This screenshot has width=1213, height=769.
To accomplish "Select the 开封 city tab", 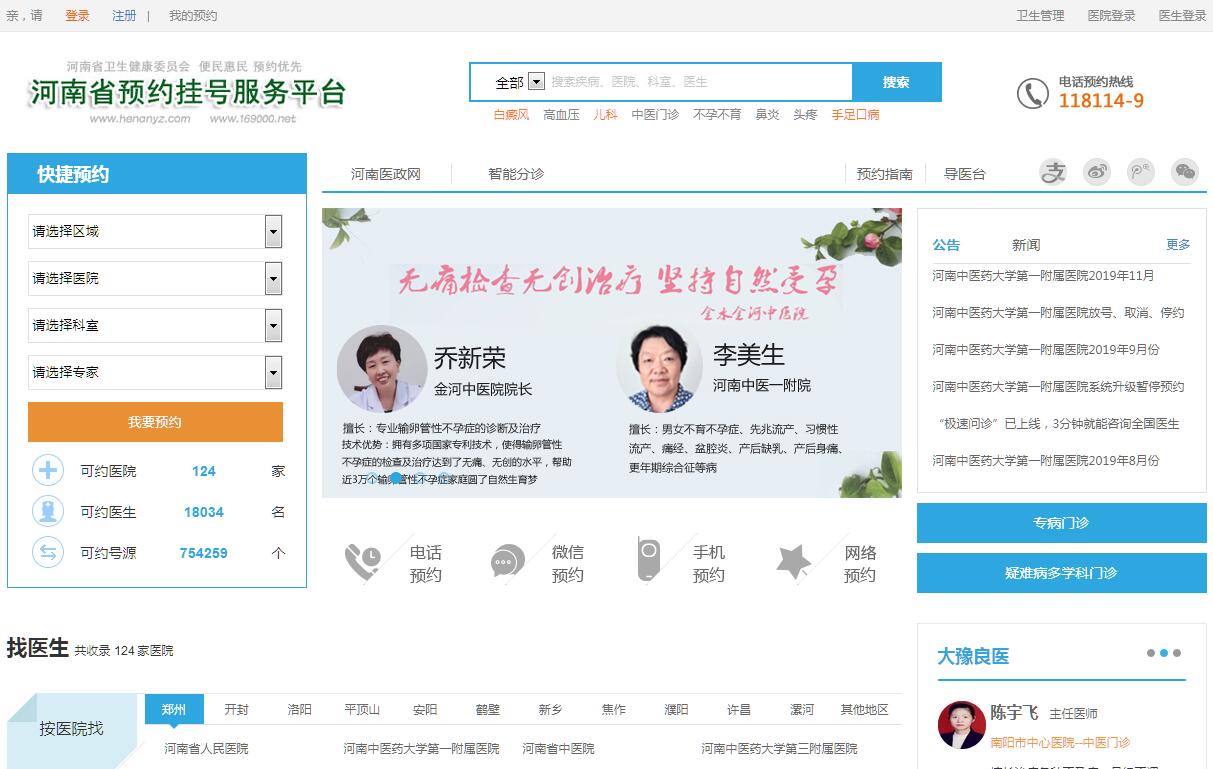I will pos(236,709).
